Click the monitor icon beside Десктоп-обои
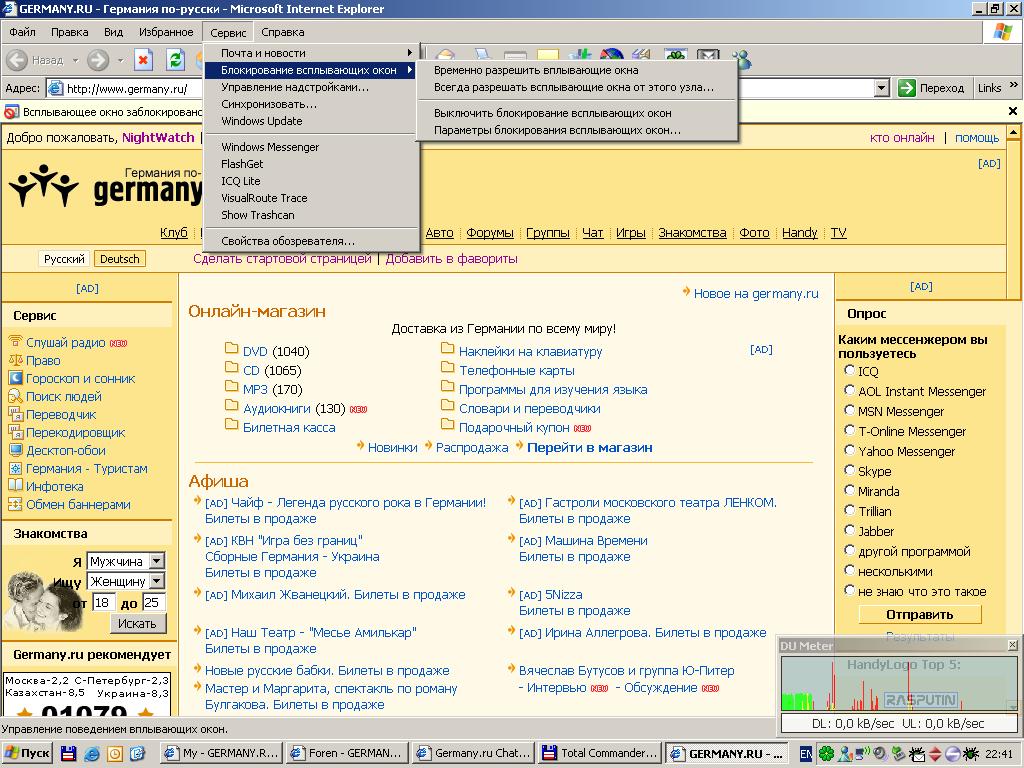The height and width of the screenshot is (768, 1024). pos(15,450)
